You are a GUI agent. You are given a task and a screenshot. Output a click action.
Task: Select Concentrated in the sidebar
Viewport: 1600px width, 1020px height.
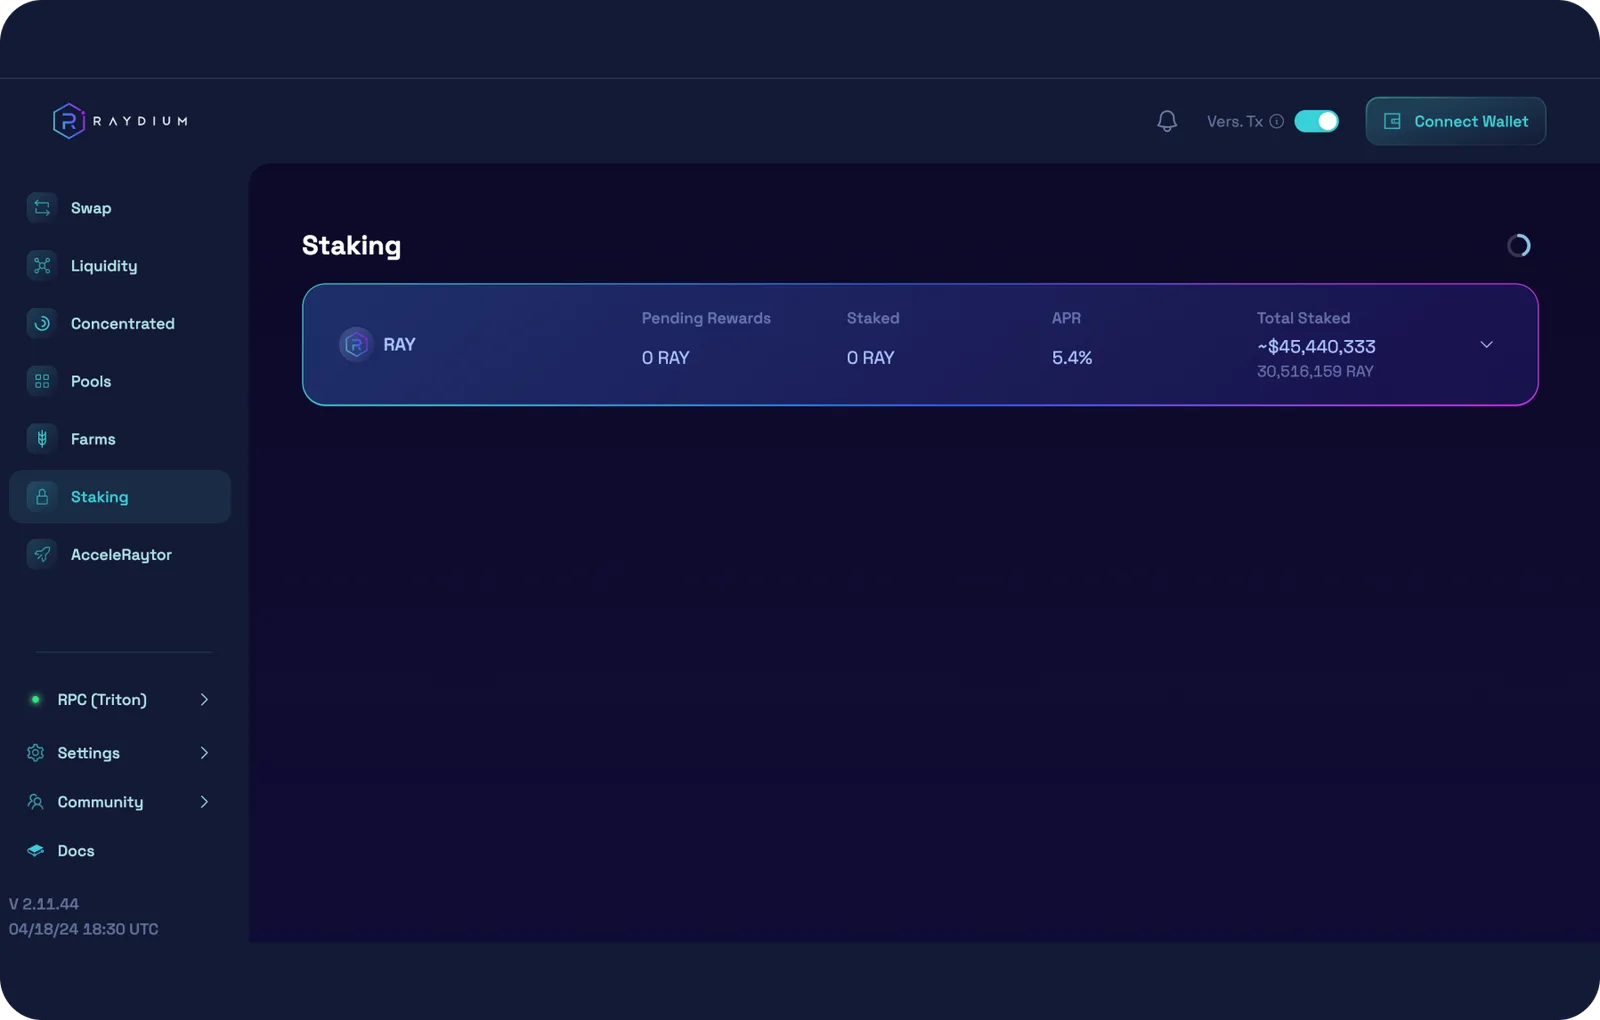coord(120,324)
